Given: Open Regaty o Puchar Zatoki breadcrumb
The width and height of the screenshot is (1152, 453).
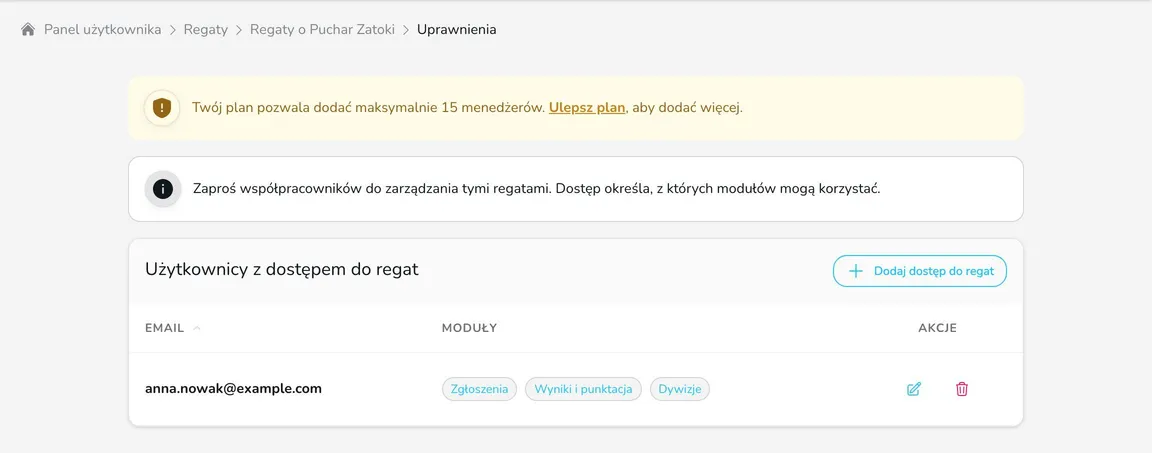Looking at the screenshot, I should pyautogui.click(x=323, y=30).
